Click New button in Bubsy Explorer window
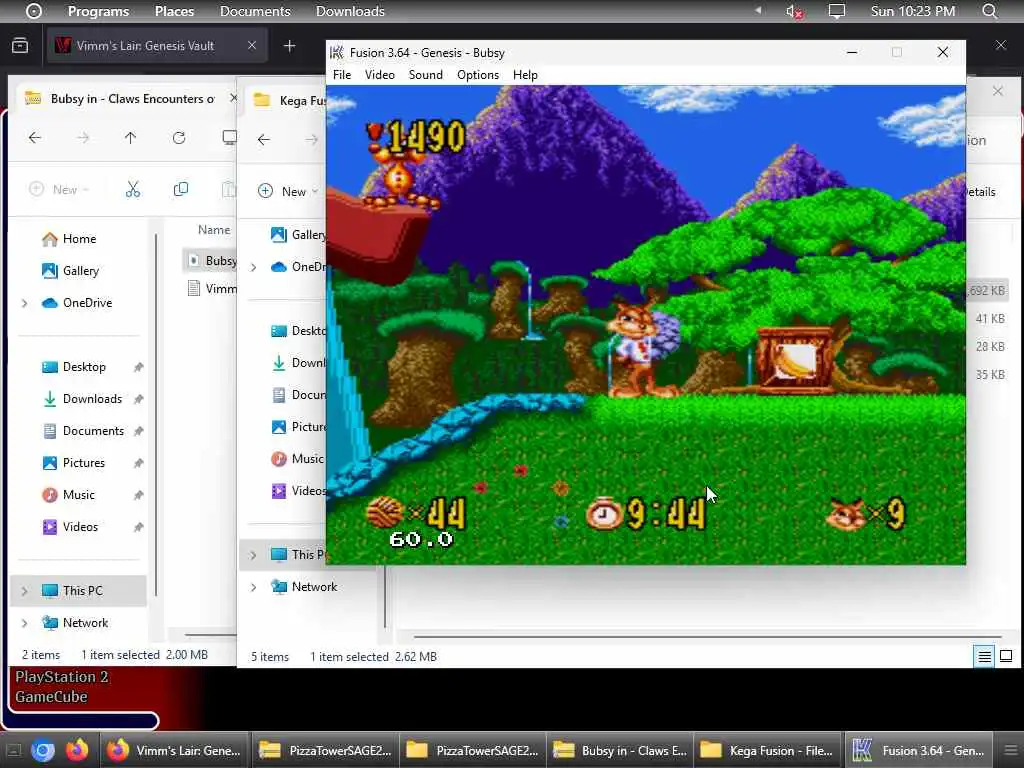The height and width of the screenshot is (768, 1024). 59,189
